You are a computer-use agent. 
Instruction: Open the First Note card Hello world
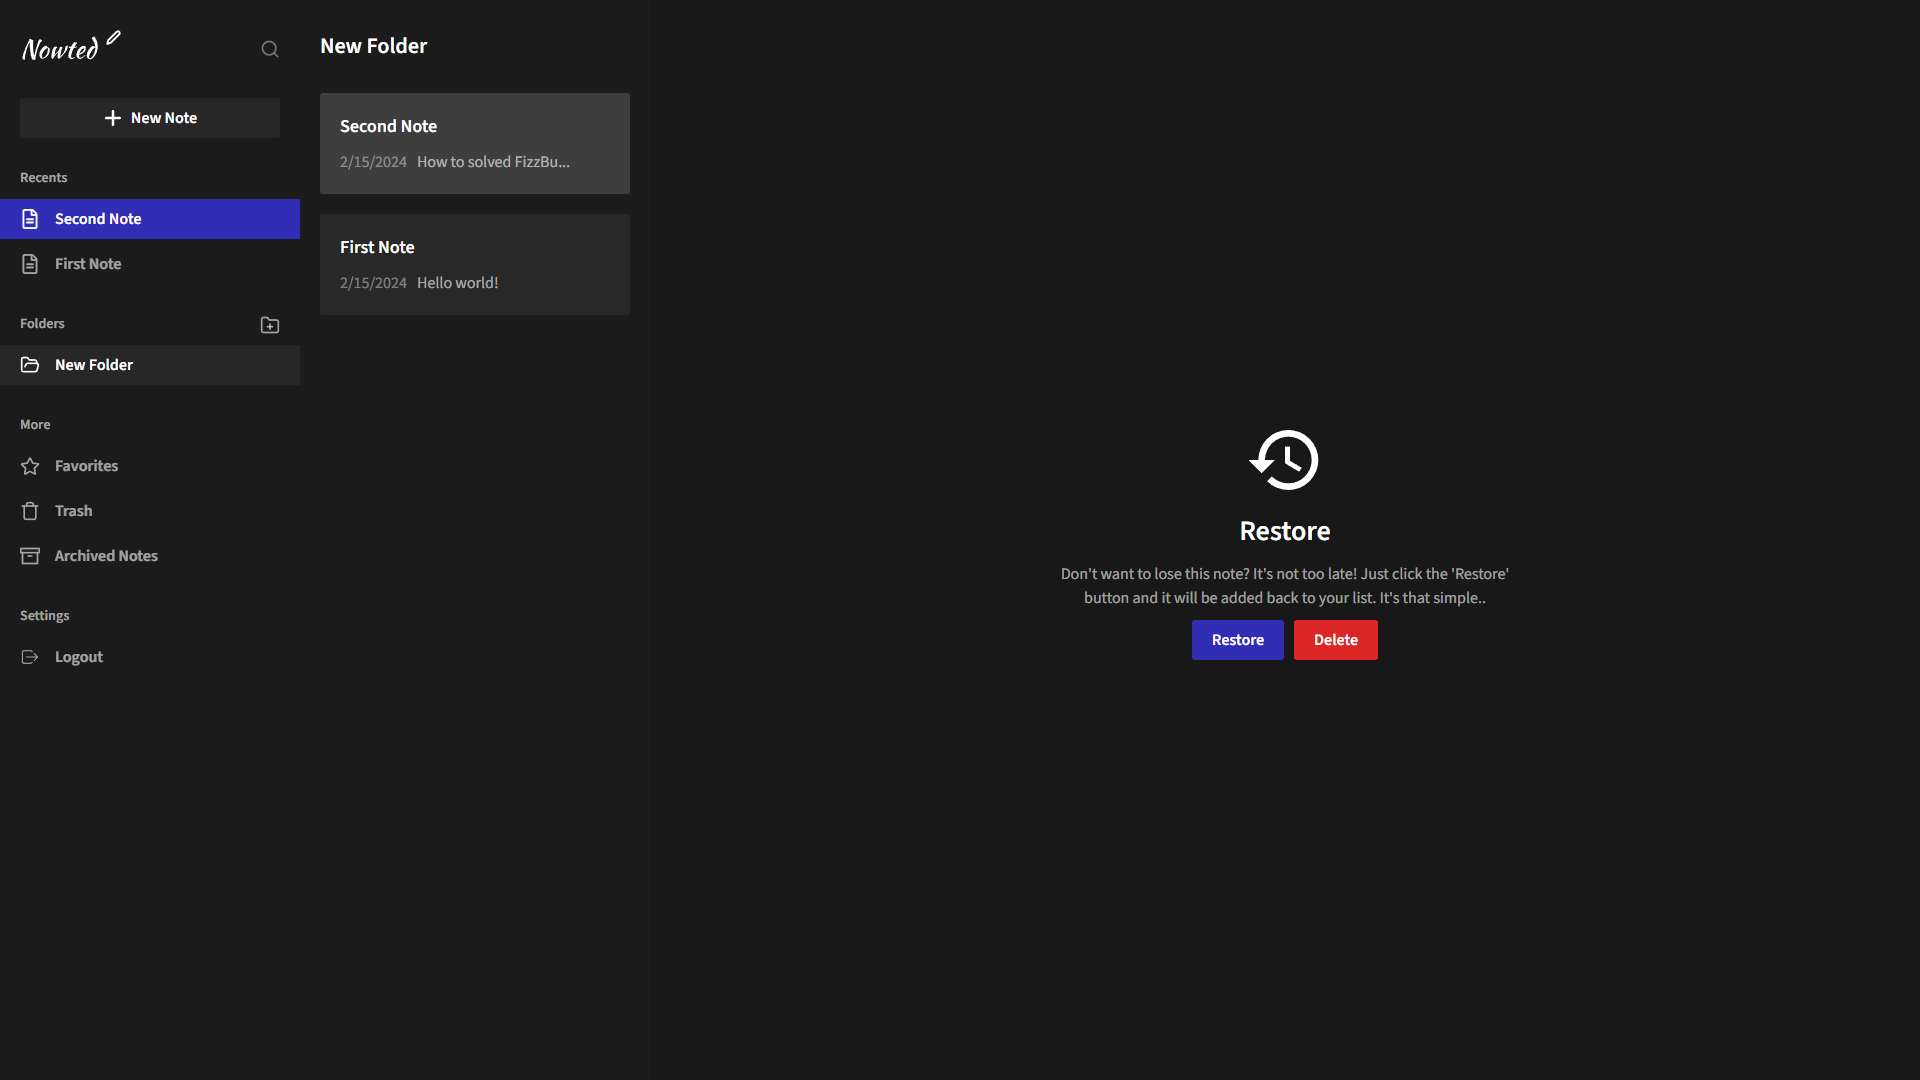474,264
